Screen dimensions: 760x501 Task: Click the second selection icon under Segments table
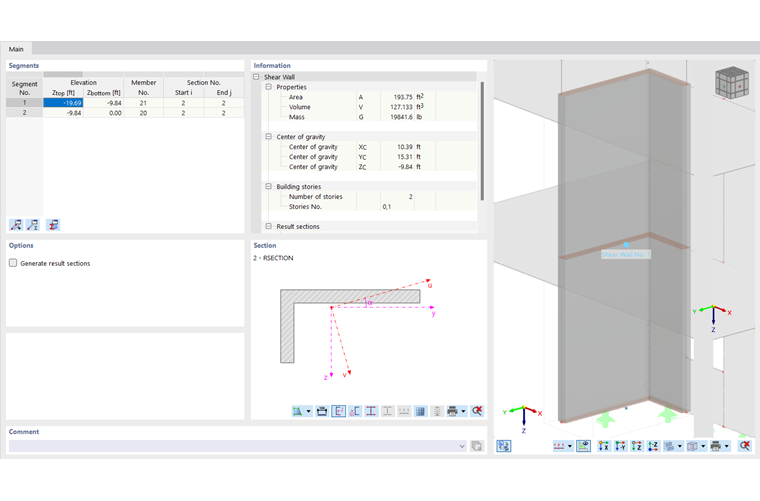33,225
